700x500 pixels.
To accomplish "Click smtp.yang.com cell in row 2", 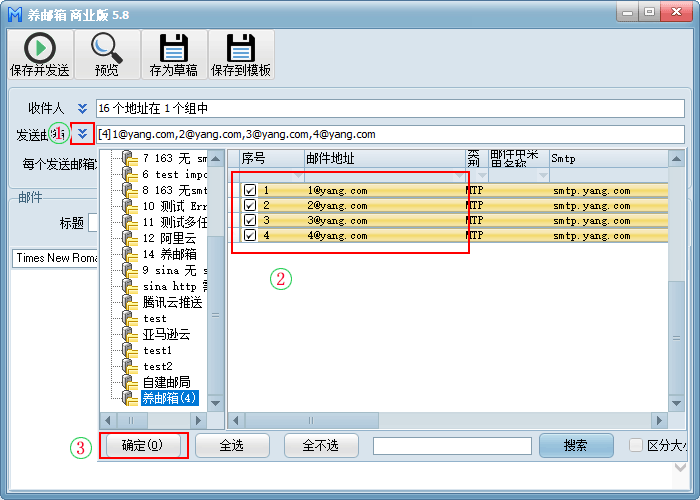I will [x=608, y=205].
